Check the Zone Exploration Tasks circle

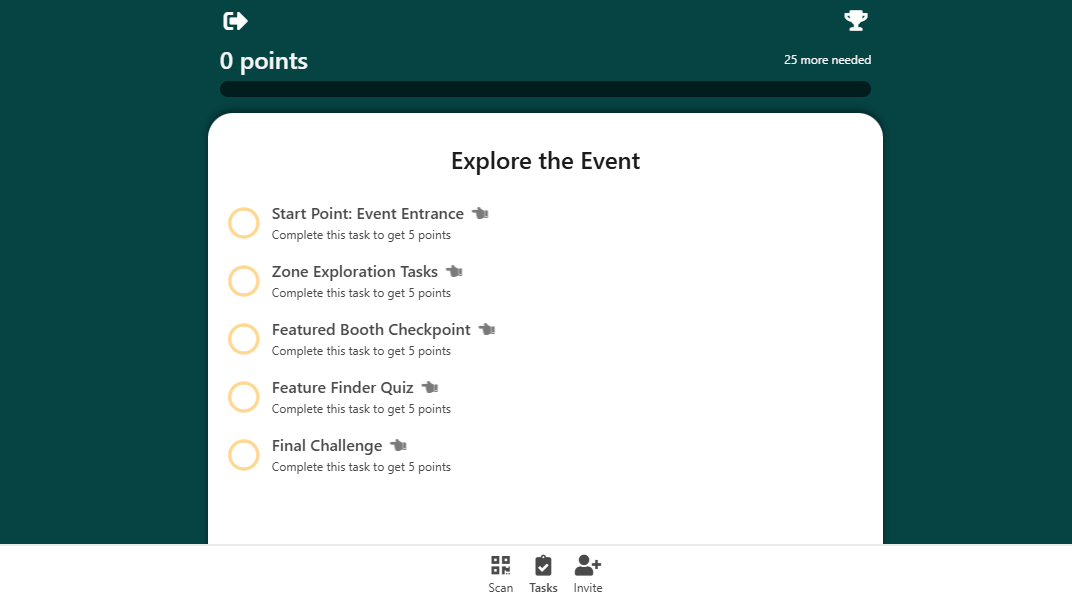point(244,281)
